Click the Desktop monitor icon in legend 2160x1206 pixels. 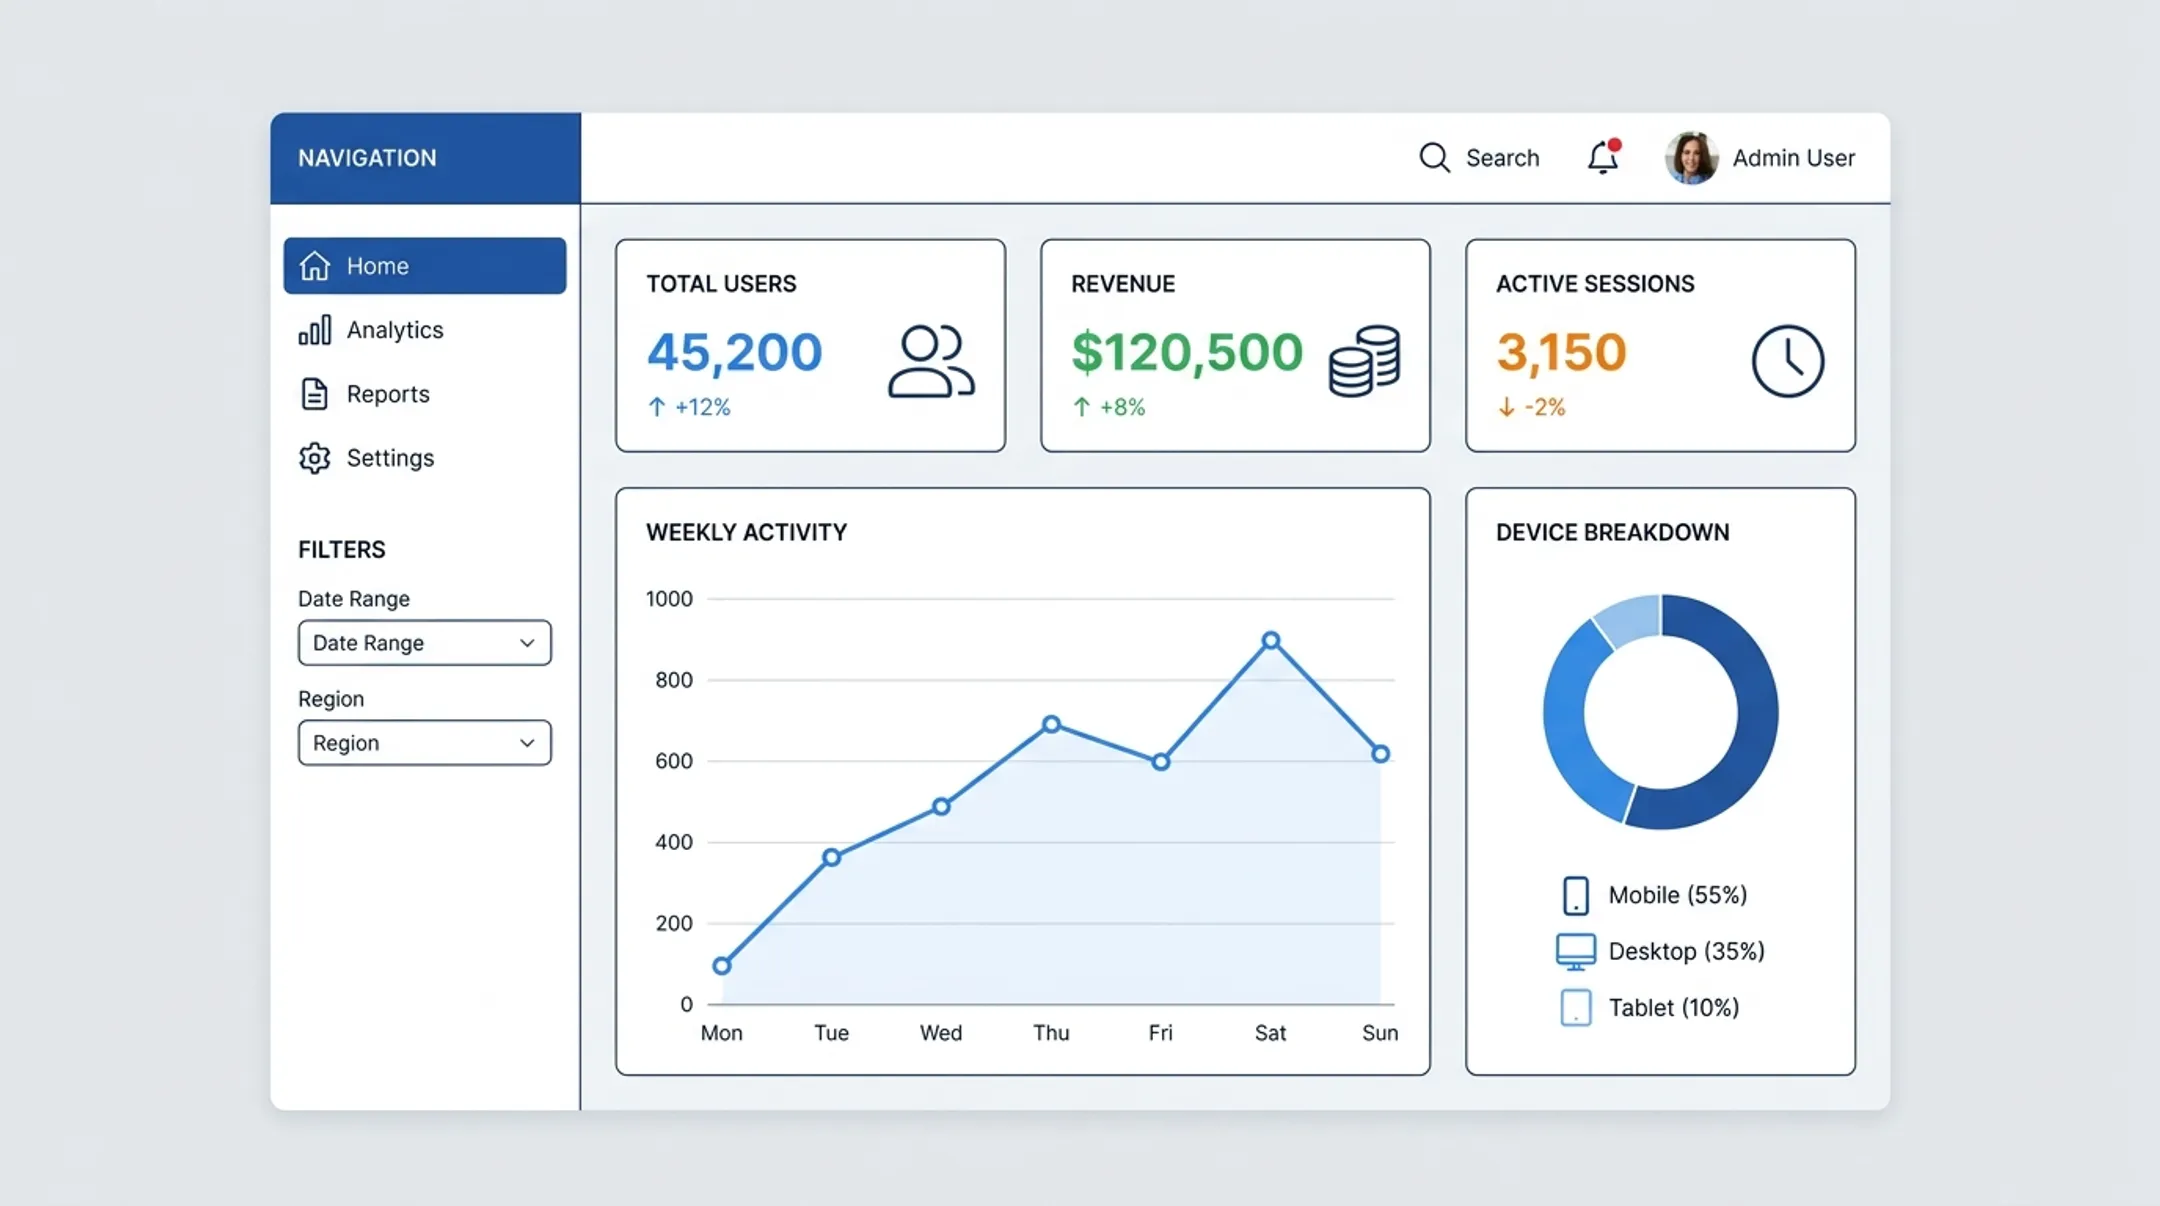coord(1576,951)
